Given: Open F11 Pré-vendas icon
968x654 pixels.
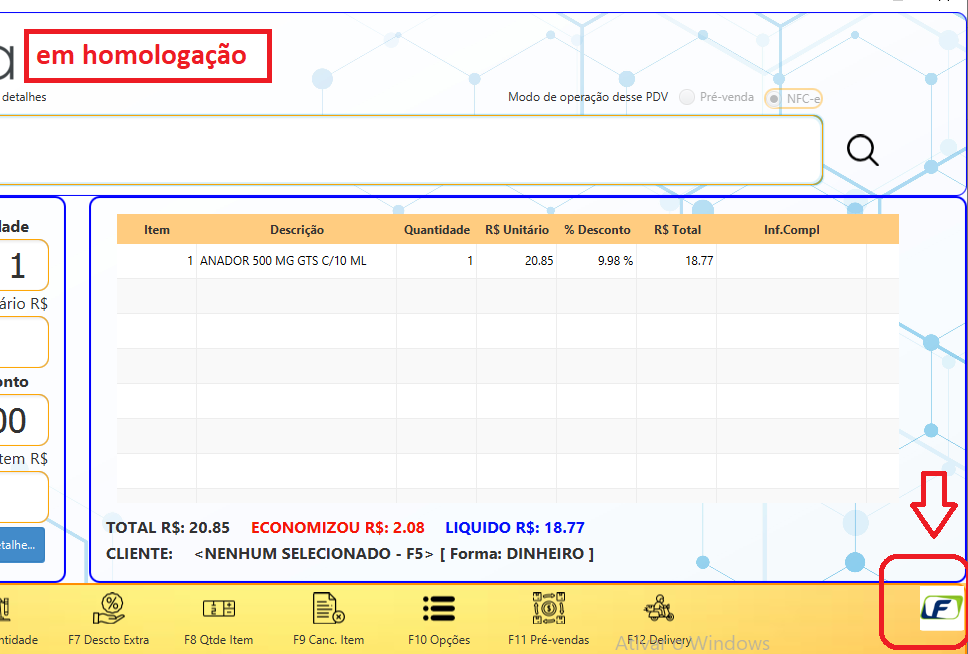Looking at the screenshot, I should (549, 608).
